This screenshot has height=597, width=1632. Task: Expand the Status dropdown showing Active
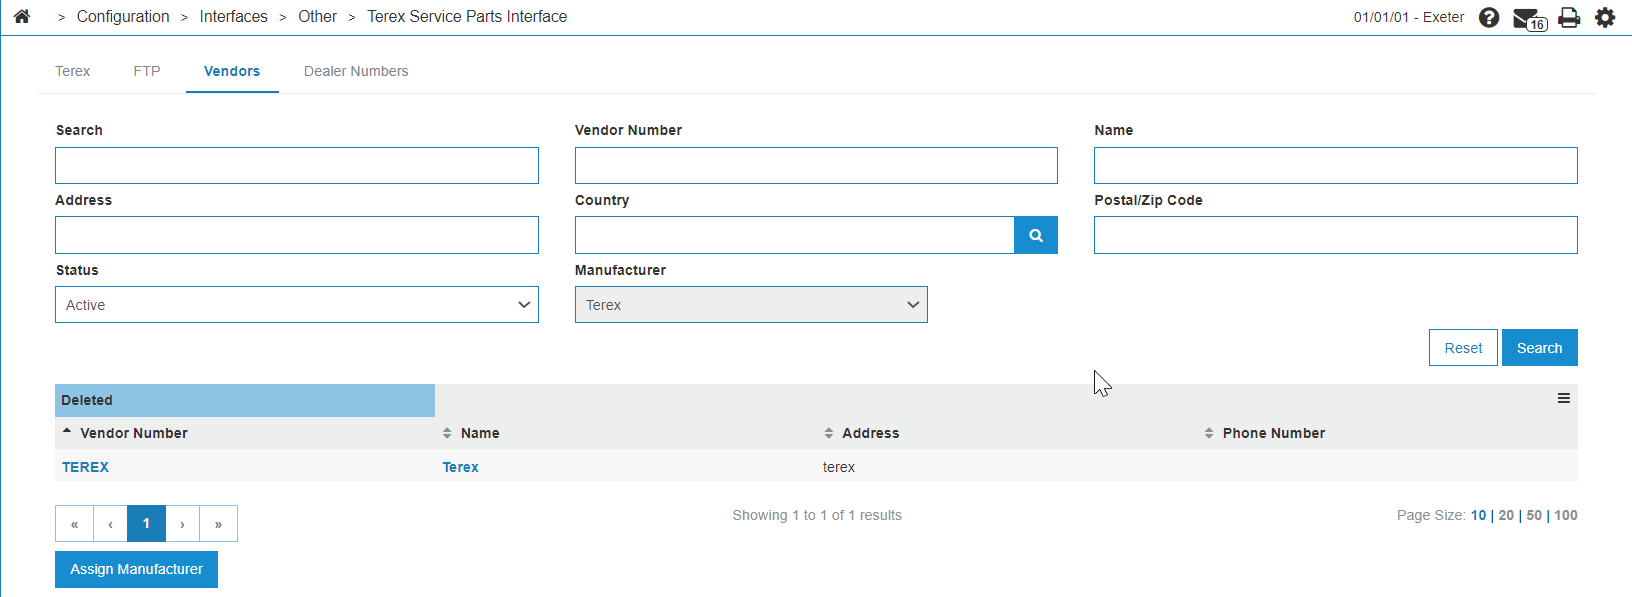coord(297,305)
